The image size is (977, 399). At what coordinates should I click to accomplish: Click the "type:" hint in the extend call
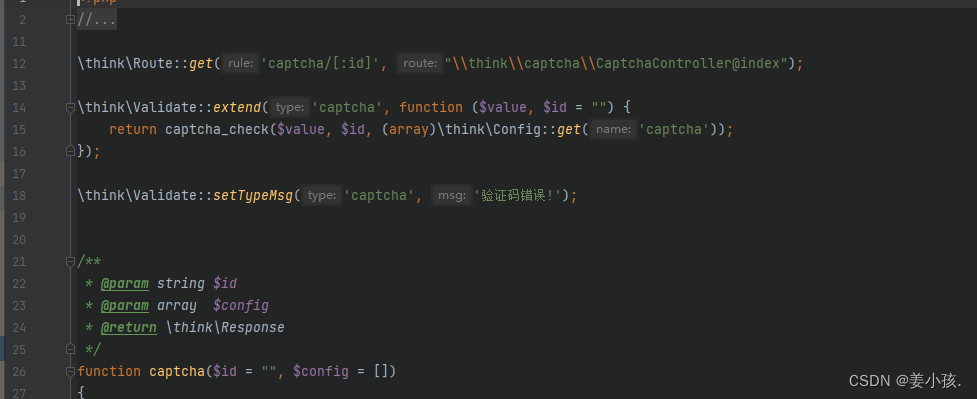click(290, 107)
